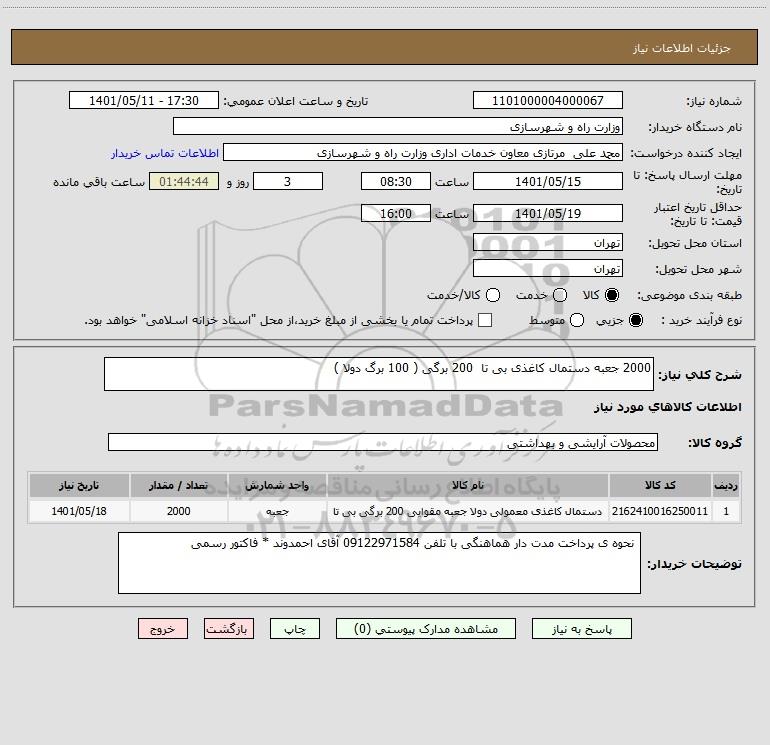The image size is (770, 745).
Task: Click the نوع فرآیند خرید label
Action: (x=701, y=320)
